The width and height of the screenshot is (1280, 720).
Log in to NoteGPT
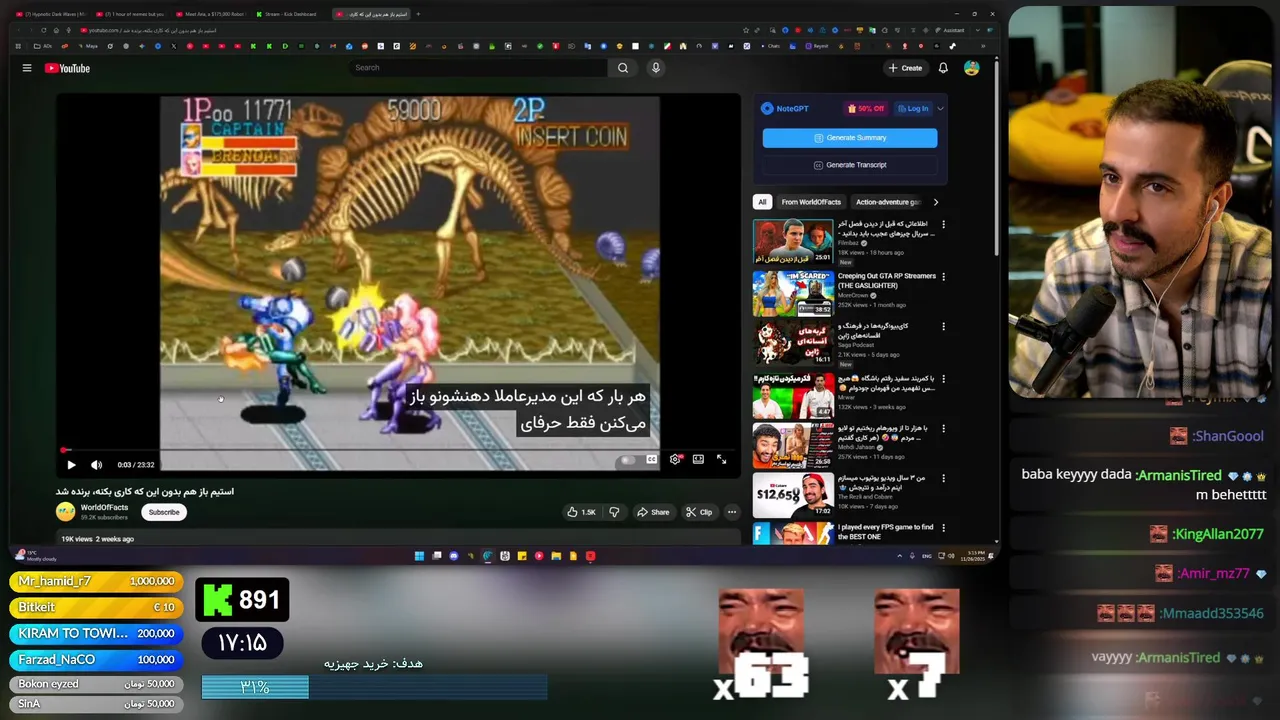[x=913, y=108]
